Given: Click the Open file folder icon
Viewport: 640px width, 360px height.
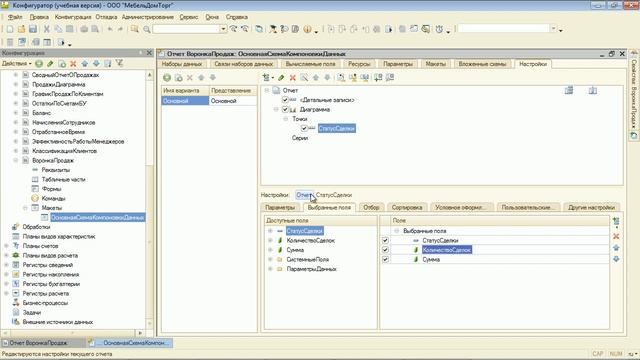Looking at the screenshot, I should (21, 29).
